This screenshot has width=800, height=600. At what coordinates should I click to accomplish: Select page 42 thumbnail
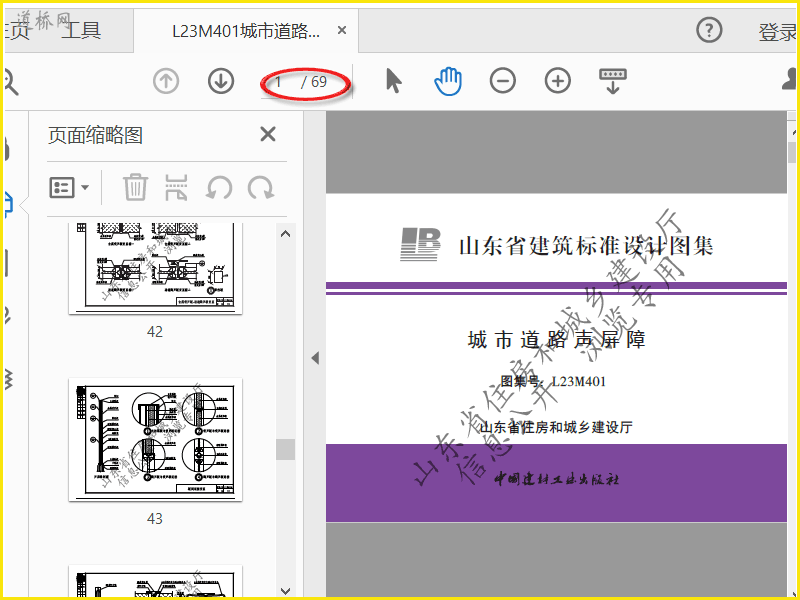pyautogui.click(x=156, y=268)
